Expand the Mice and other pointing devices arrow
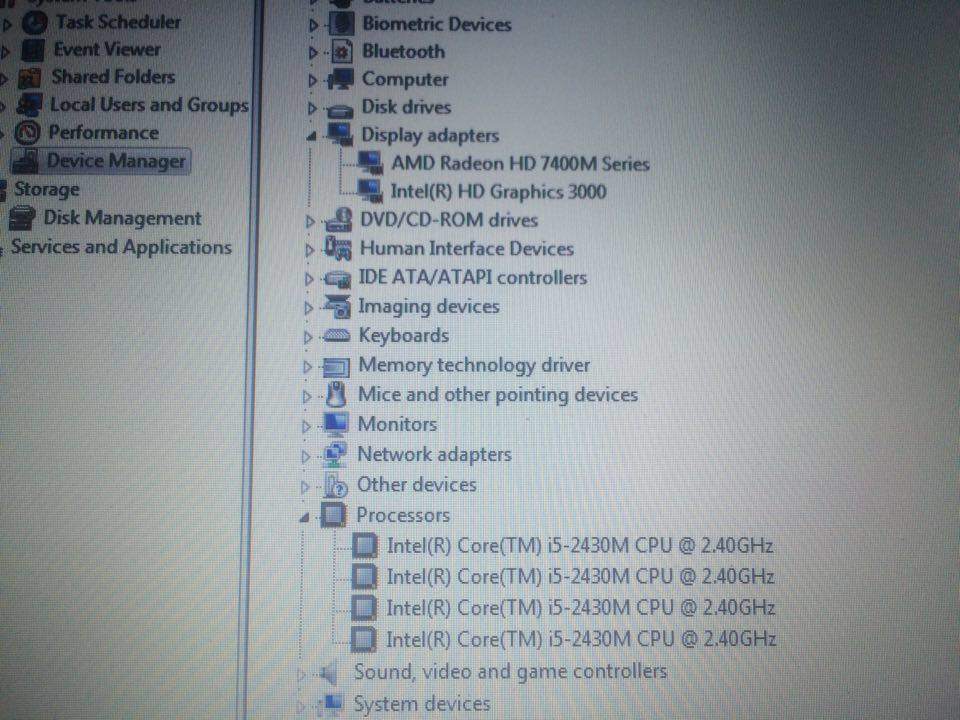The height and width of the screenshot is (720, 960). pyautogui.click(x=306, y=397)
